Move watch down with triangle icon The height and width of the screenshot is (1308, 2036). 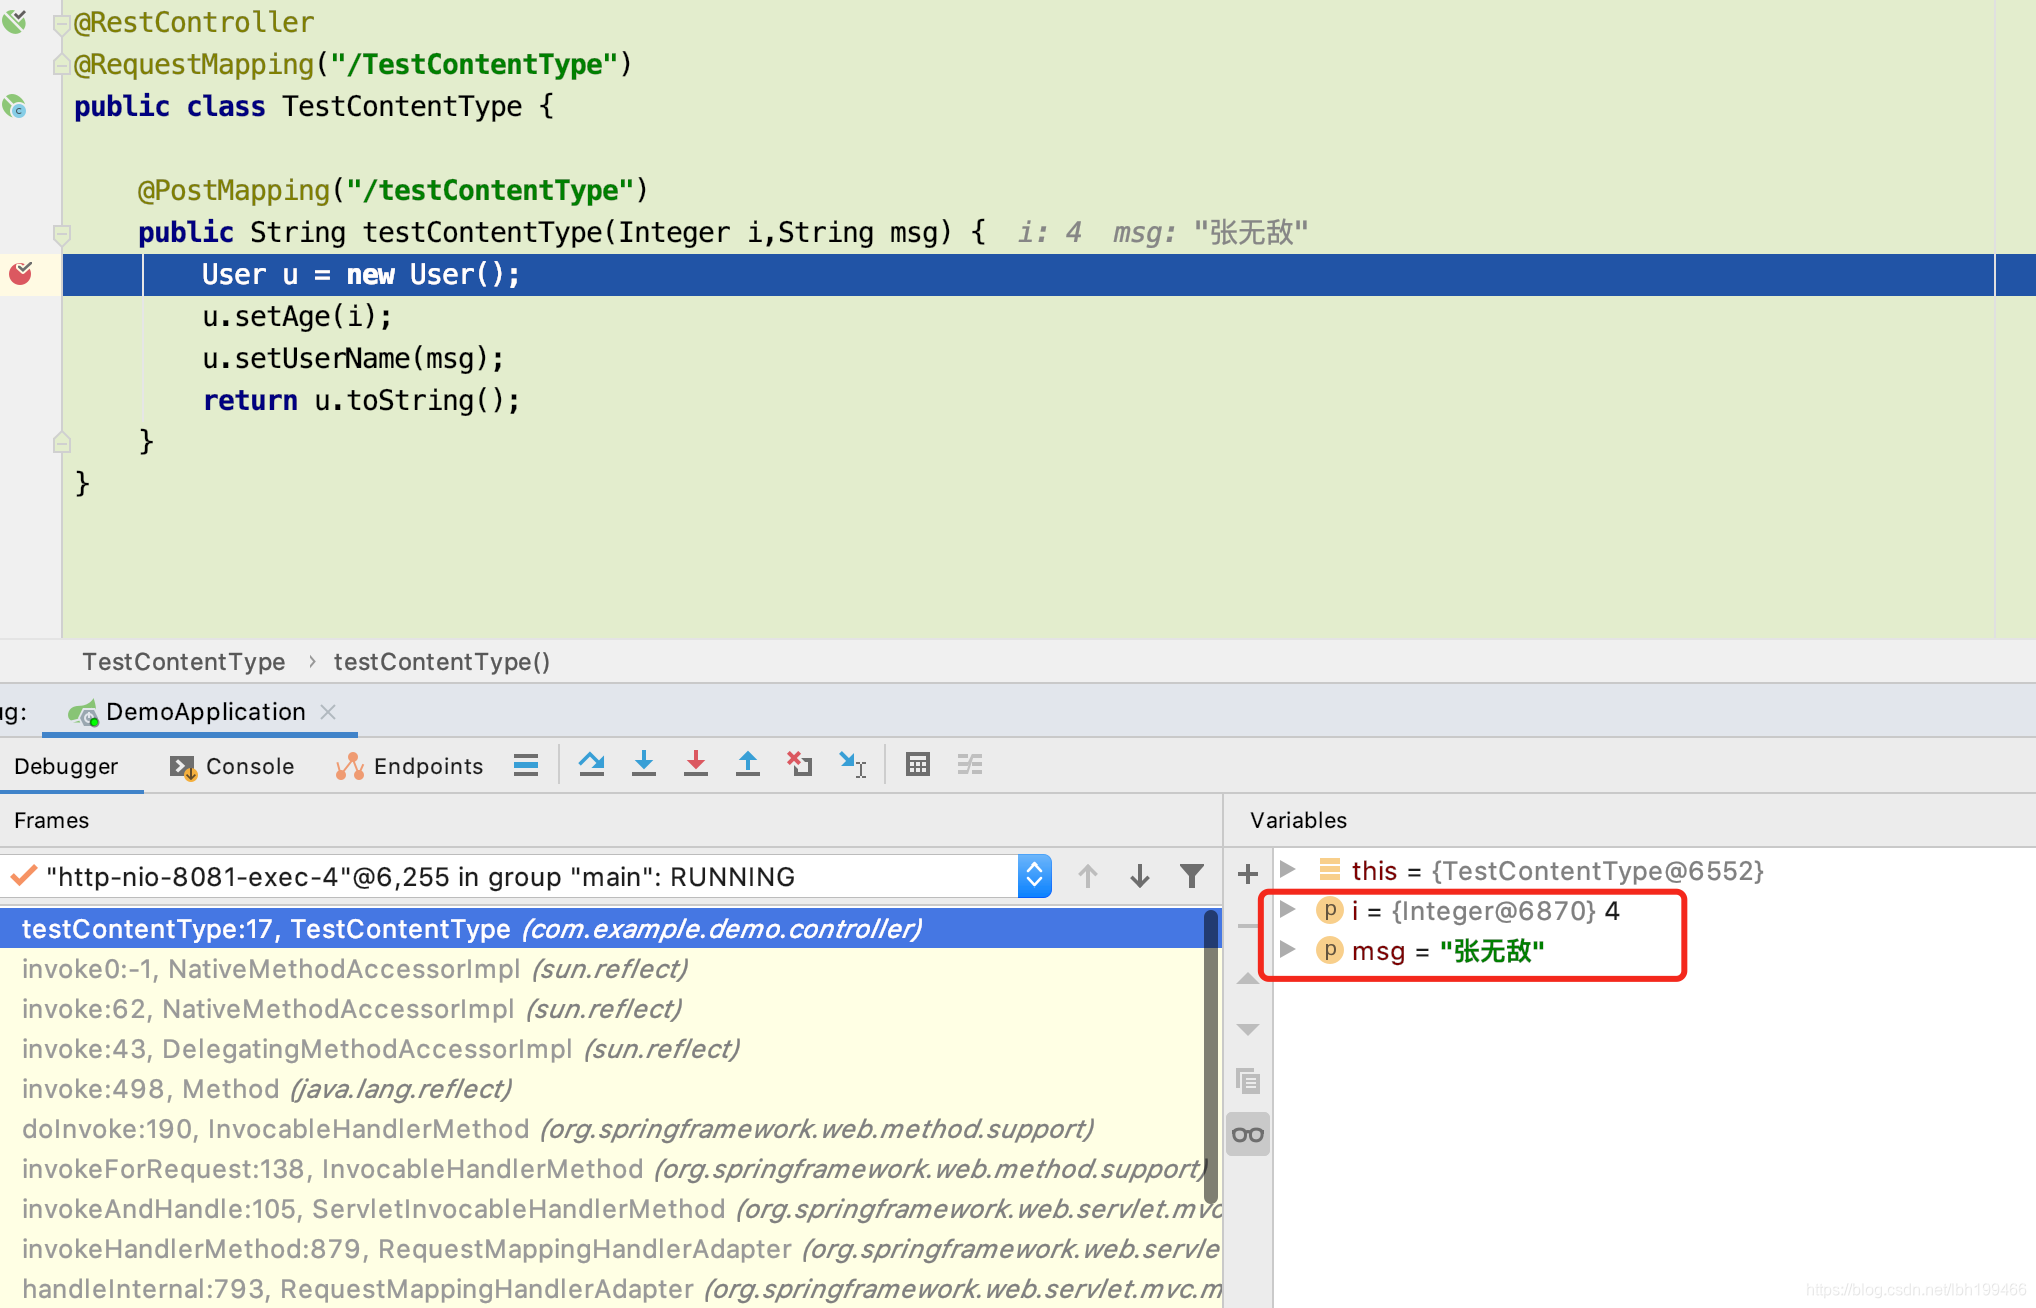click(1248, 1029)
